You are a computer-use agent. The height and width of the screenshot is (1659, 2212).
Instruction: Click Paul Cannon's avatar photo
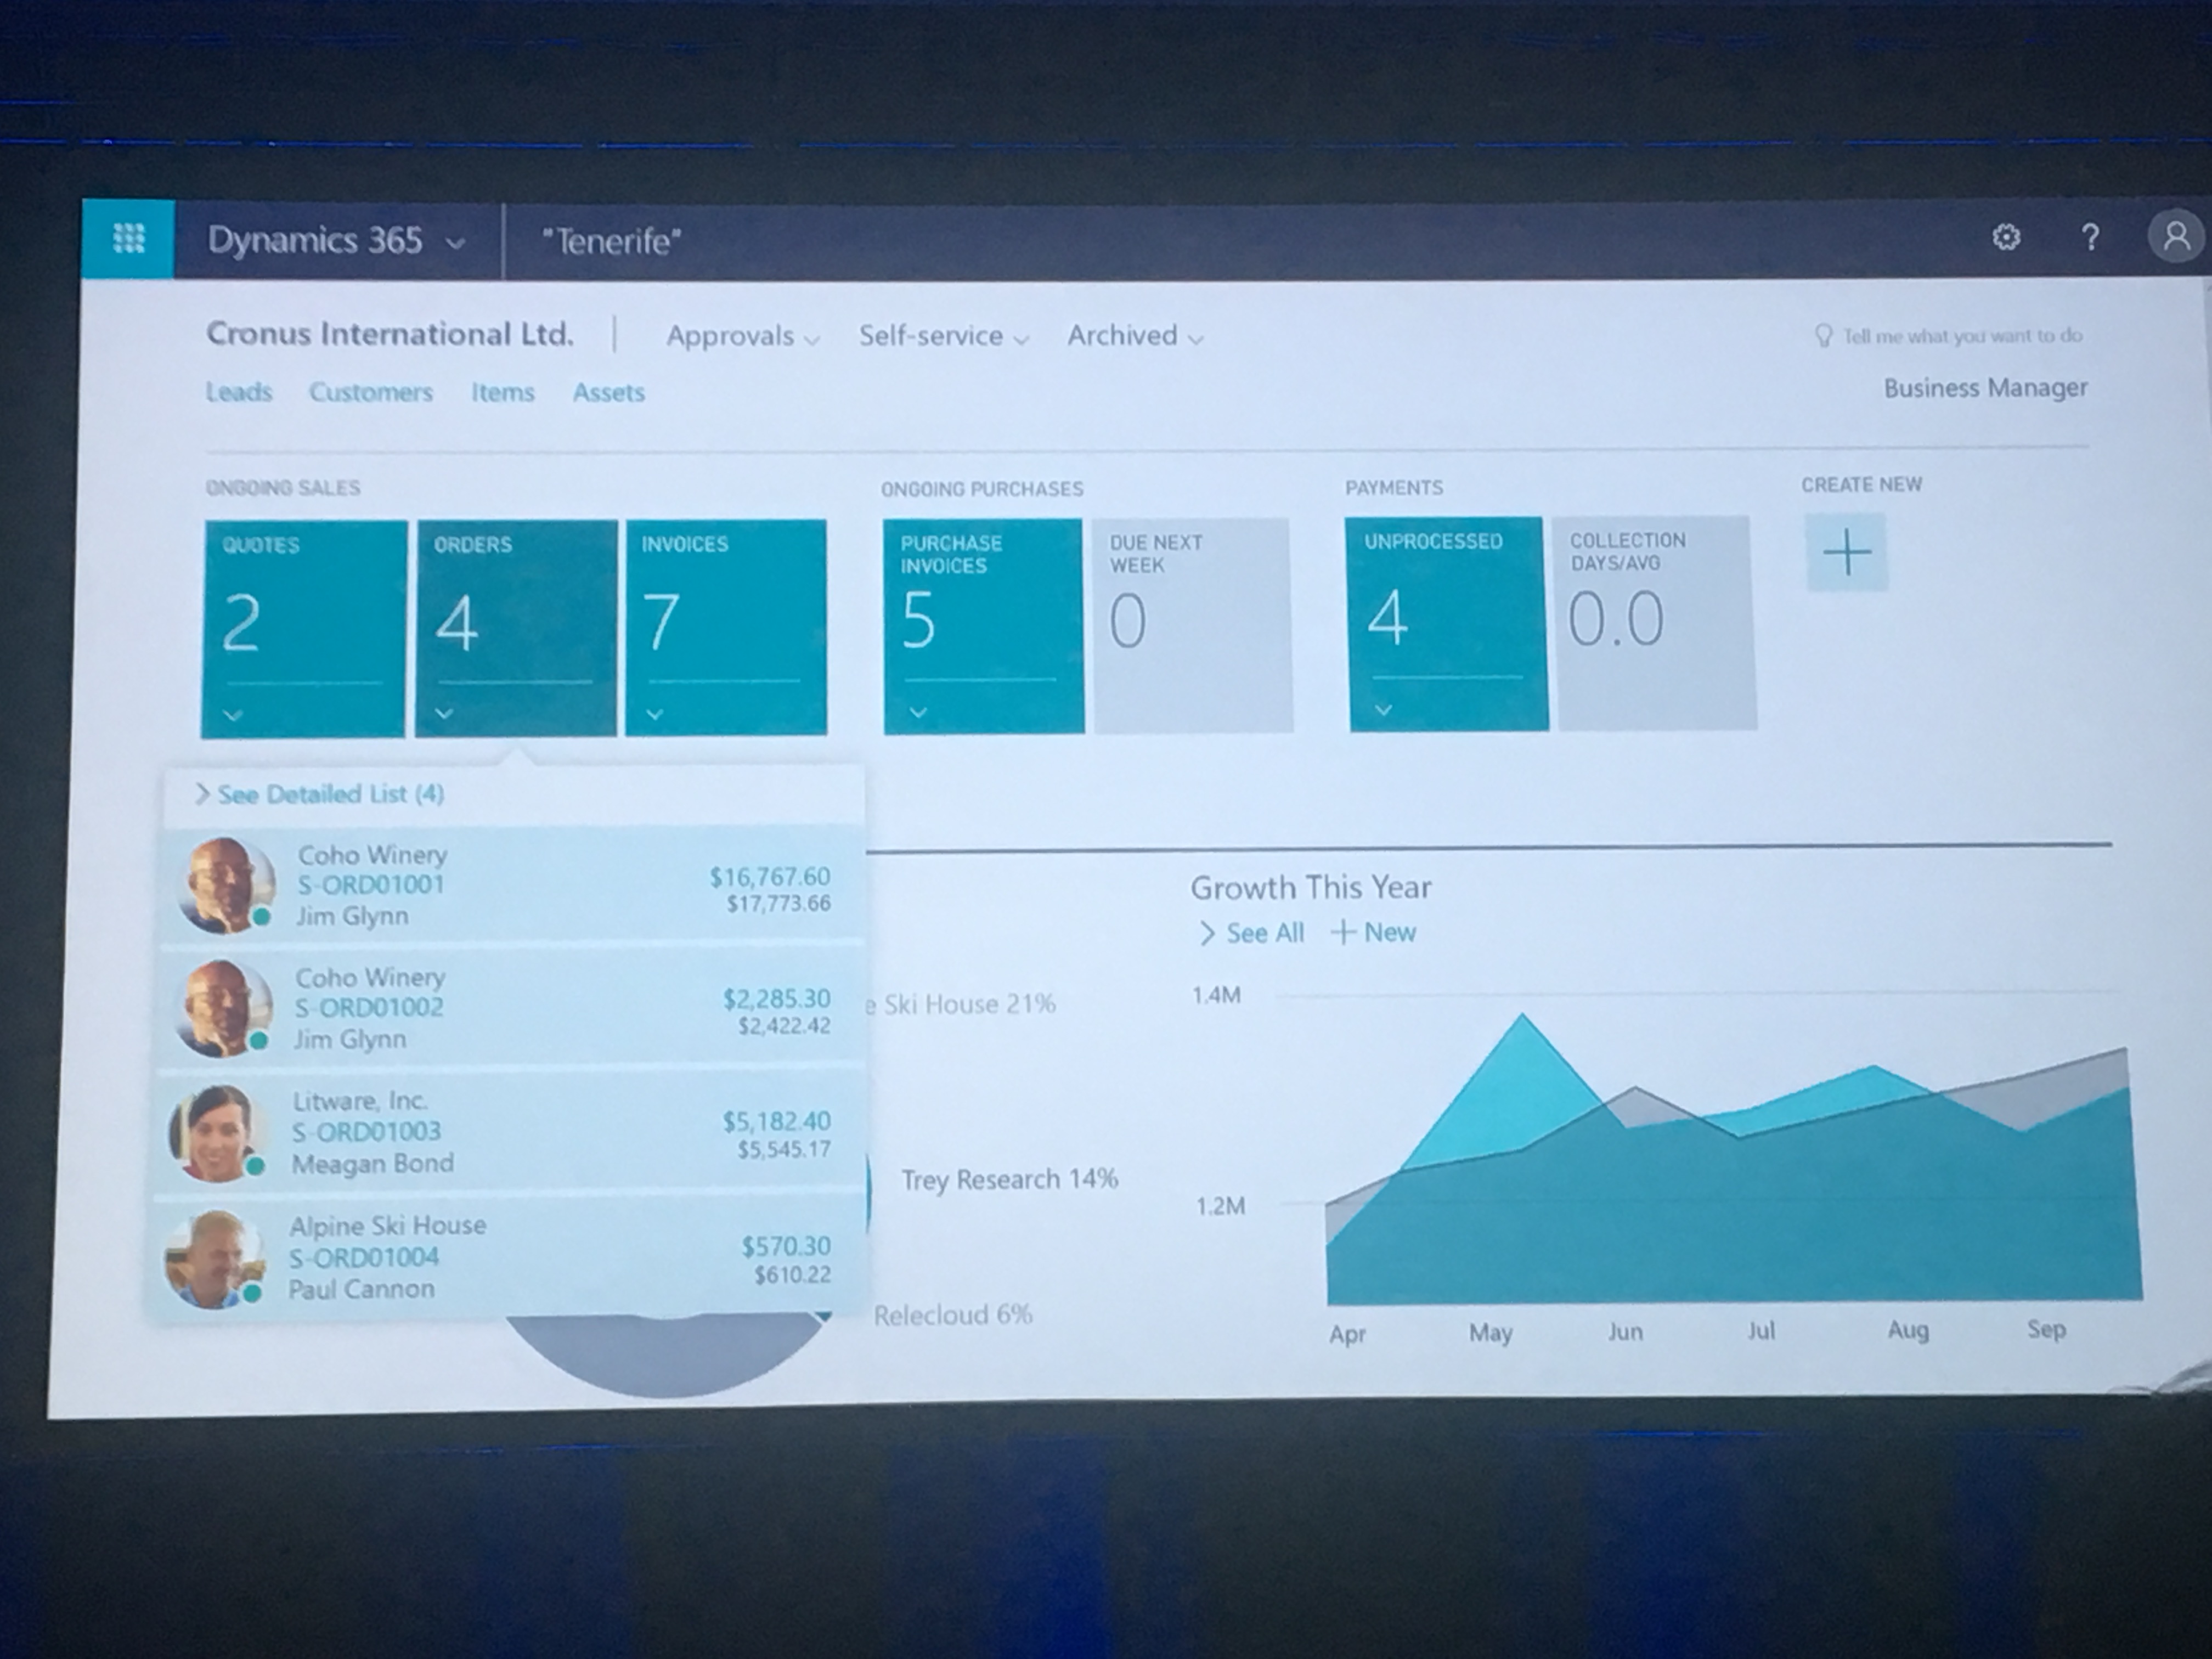(x=215, y=1259)
